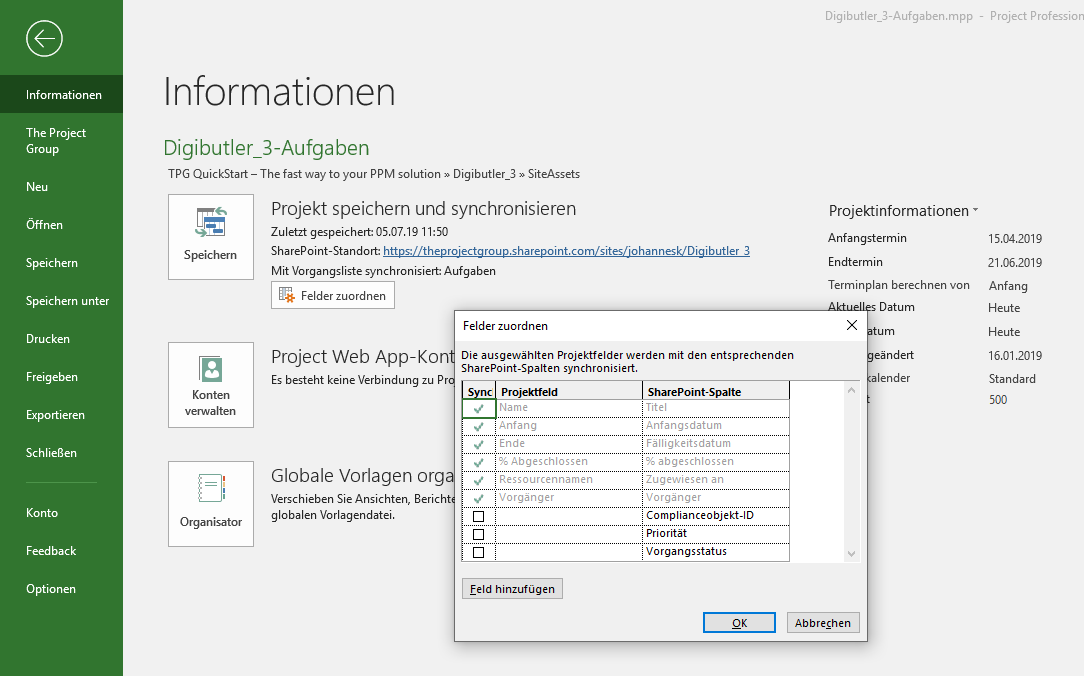
Task: Open the Öffnen menu item
Action: (45, 225)
